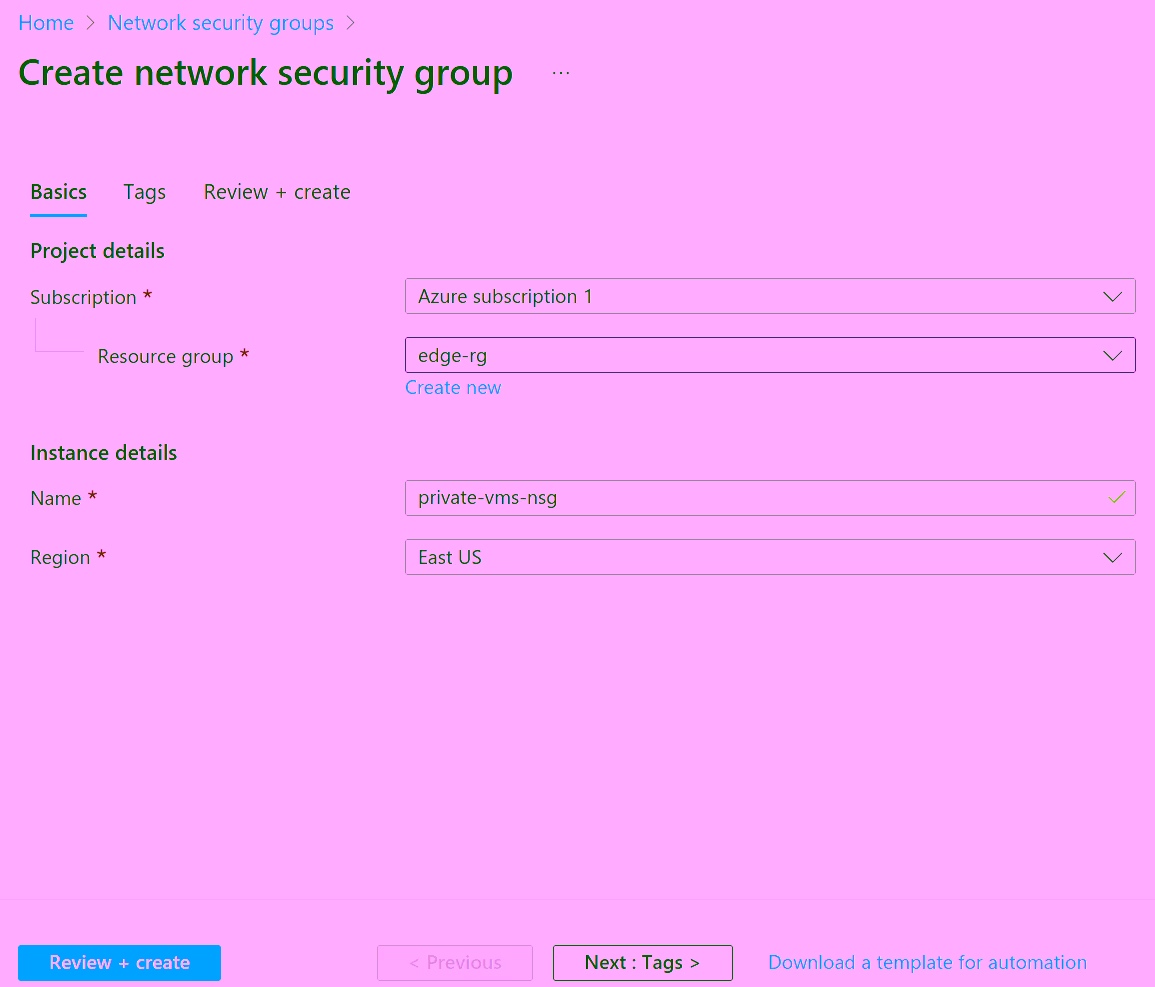Image resolution: width=1155 pixels, height=987 pixels.
Task: Open Download a template for automation link
Action: 927,963
